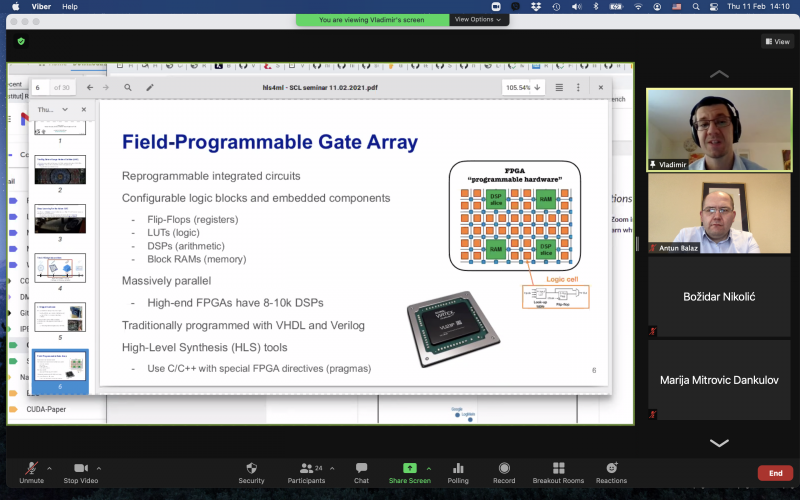Select Antun Balaz's video tile
Screen dimensions: 800x500
(x=719, y=213)
